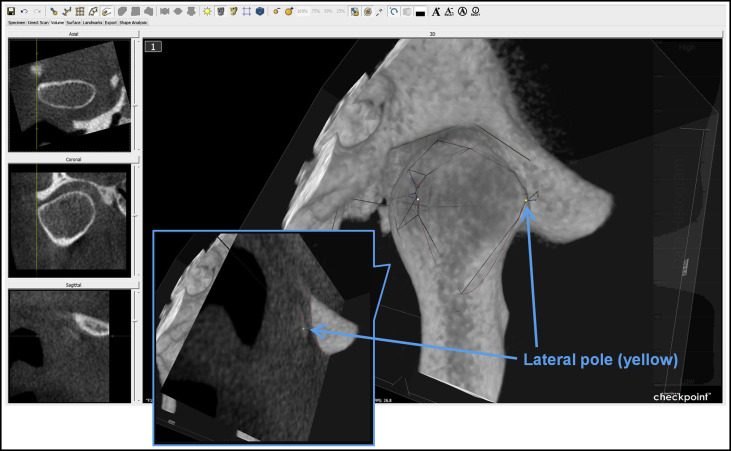Set opacity to 100% preset
Image resolution: width=731 pixels, height=451 pixels.
click(301, 11)
